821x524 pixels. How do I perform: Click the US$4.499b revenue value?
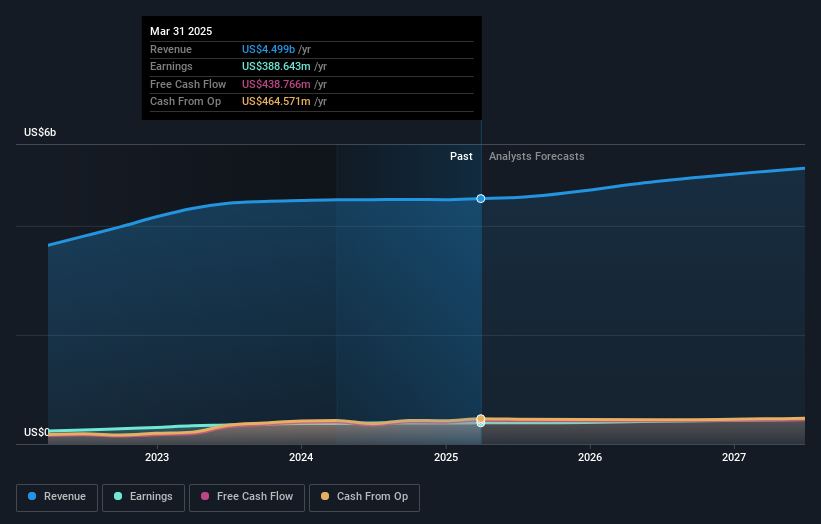pyautogui.click(x=268, y=49)
